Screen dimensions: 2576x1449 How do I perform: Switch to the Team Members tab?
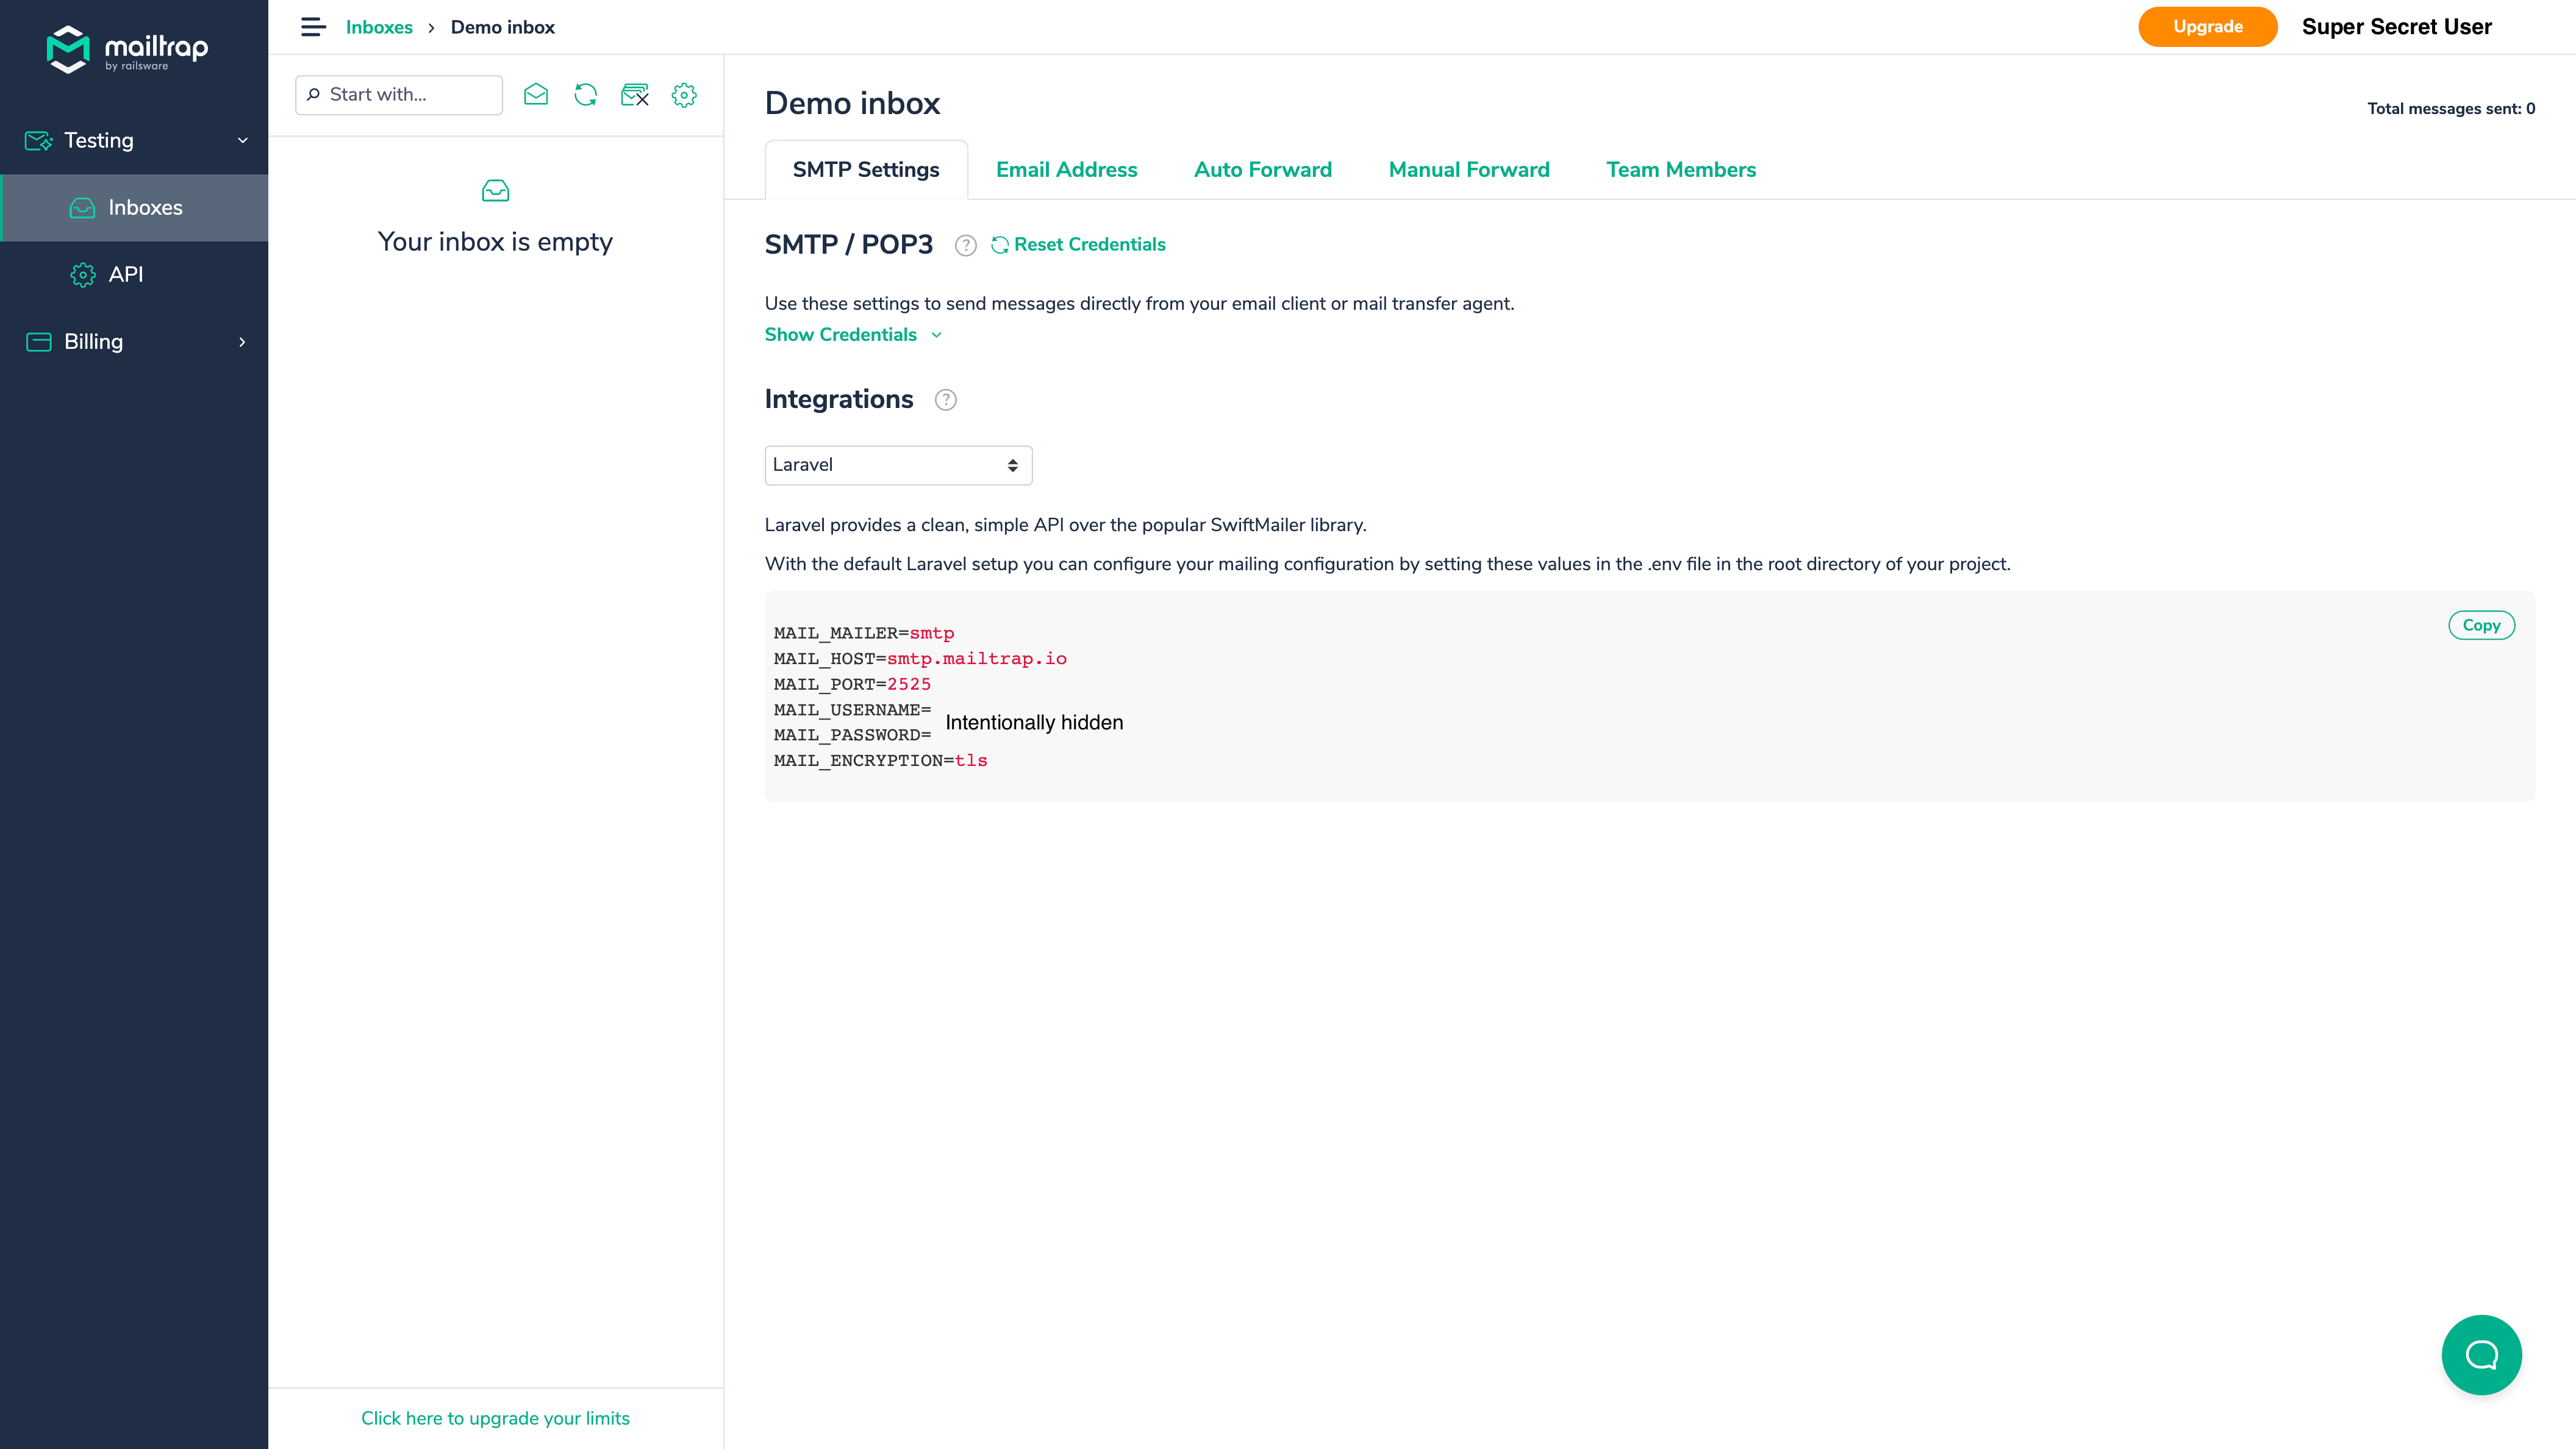point(1681,170)
